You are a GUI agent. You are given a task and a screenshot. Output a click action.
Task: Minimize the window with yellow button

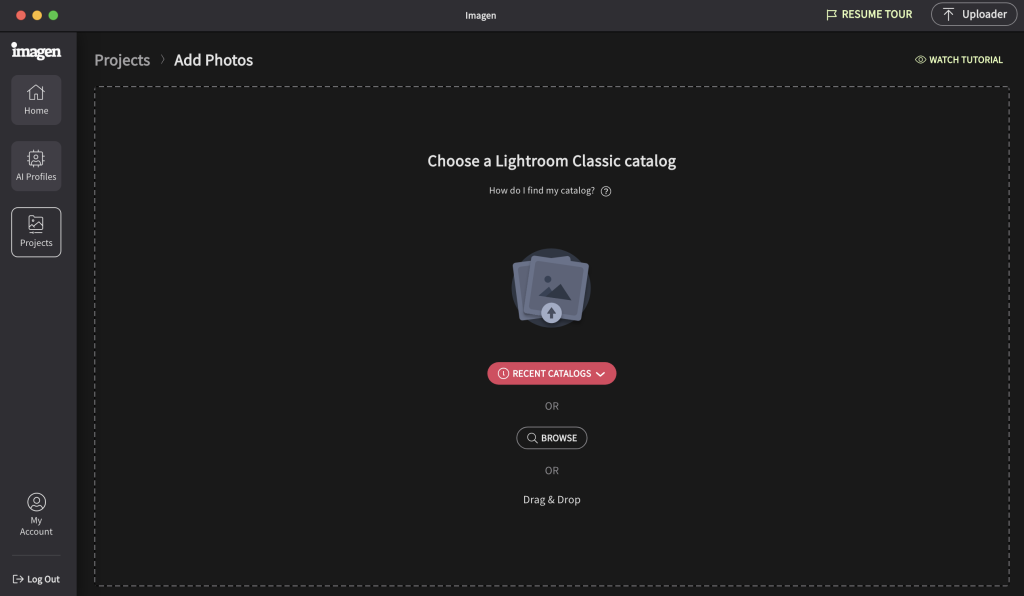coord(37,15)
